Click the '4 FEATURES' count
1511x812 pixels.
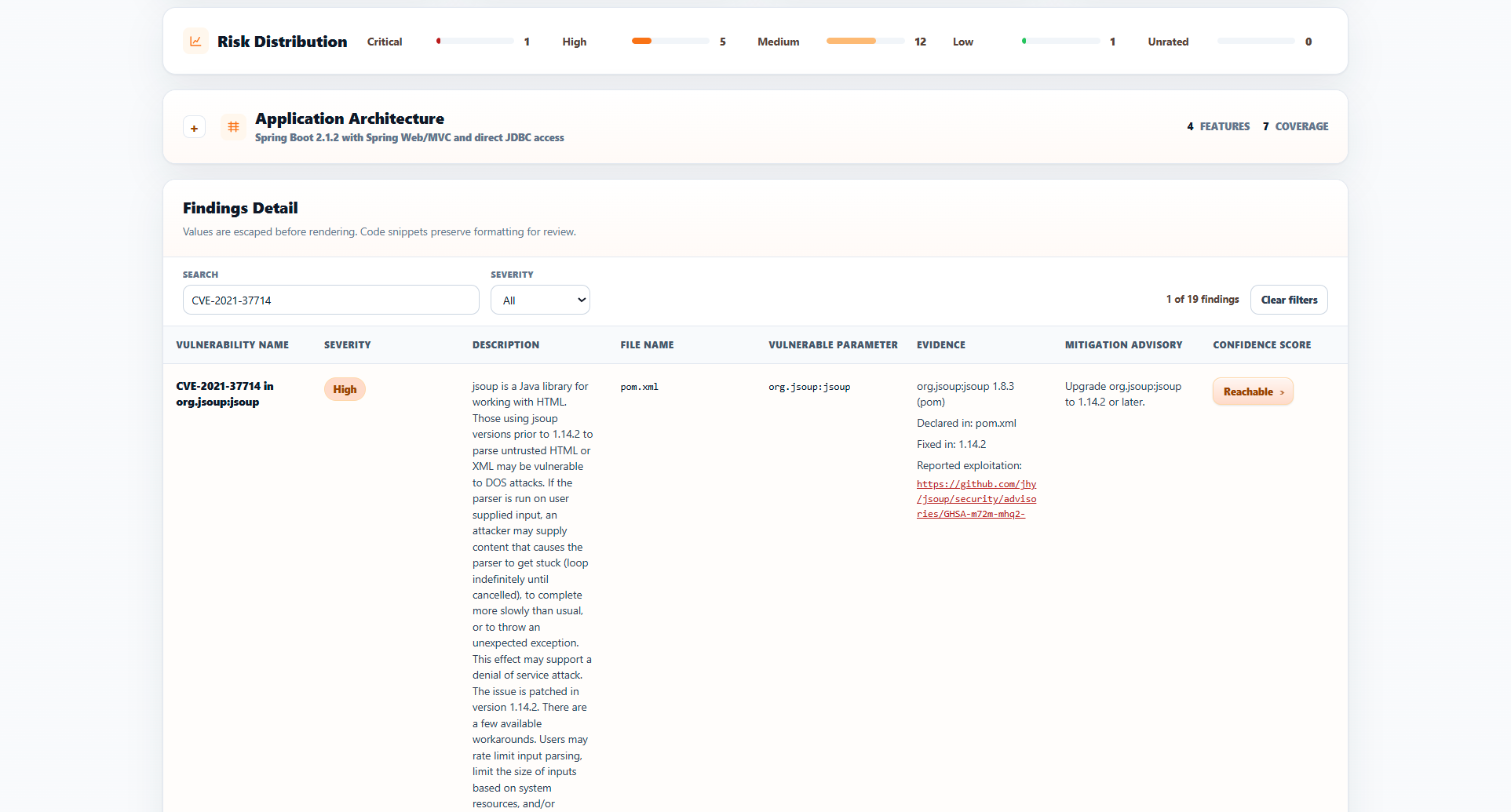pyautogui.click(x=1218, y=127)
